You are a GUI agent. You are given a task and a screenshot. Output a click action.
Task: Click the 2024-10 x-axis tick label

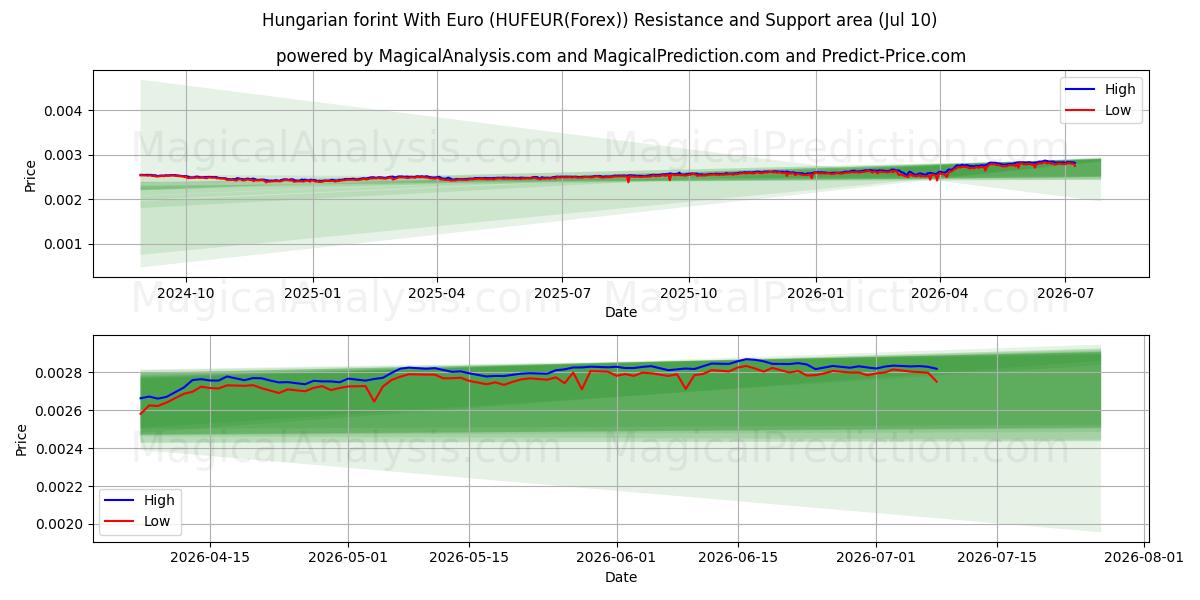click(x=186, y=294)
